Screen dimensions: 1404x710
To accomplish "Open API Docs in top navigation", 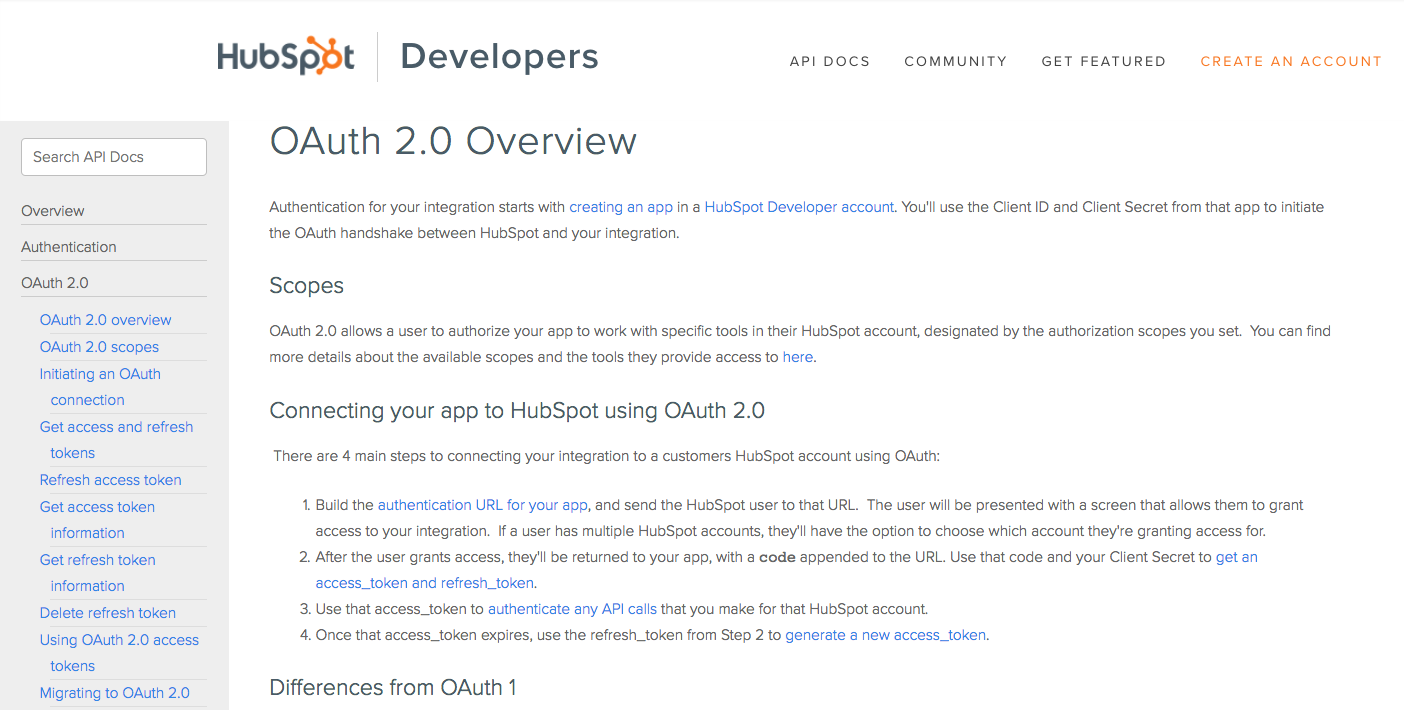I will tap(830, 61).
